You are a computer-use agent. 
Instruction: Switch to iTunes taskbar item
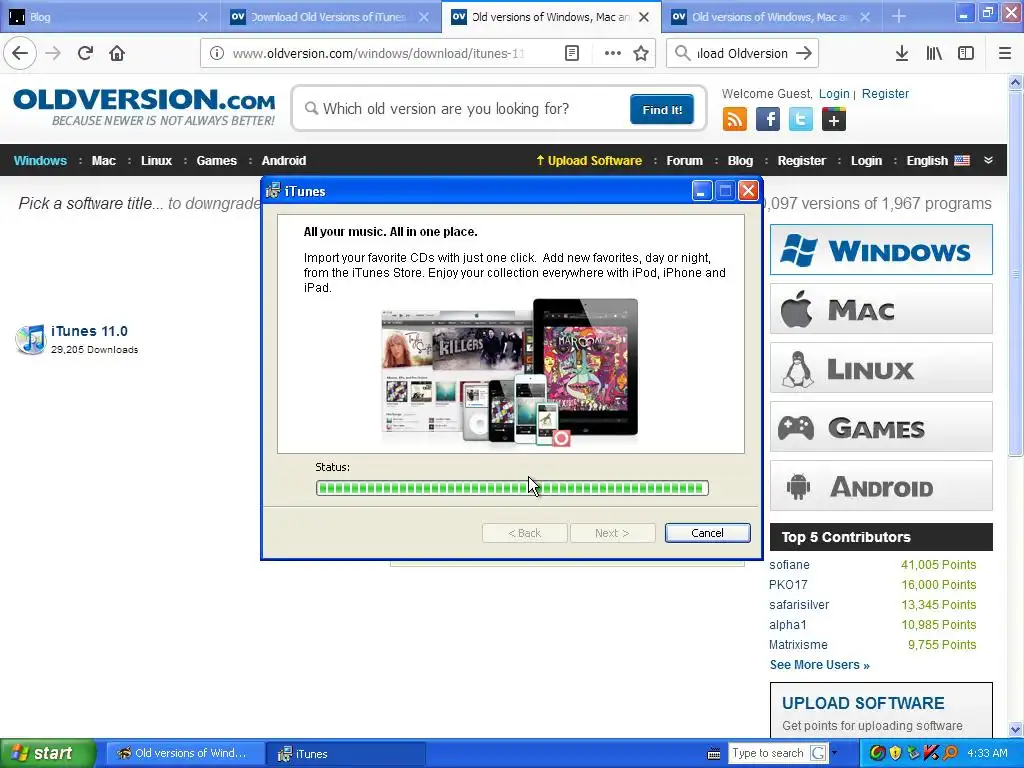coord(346,753)
